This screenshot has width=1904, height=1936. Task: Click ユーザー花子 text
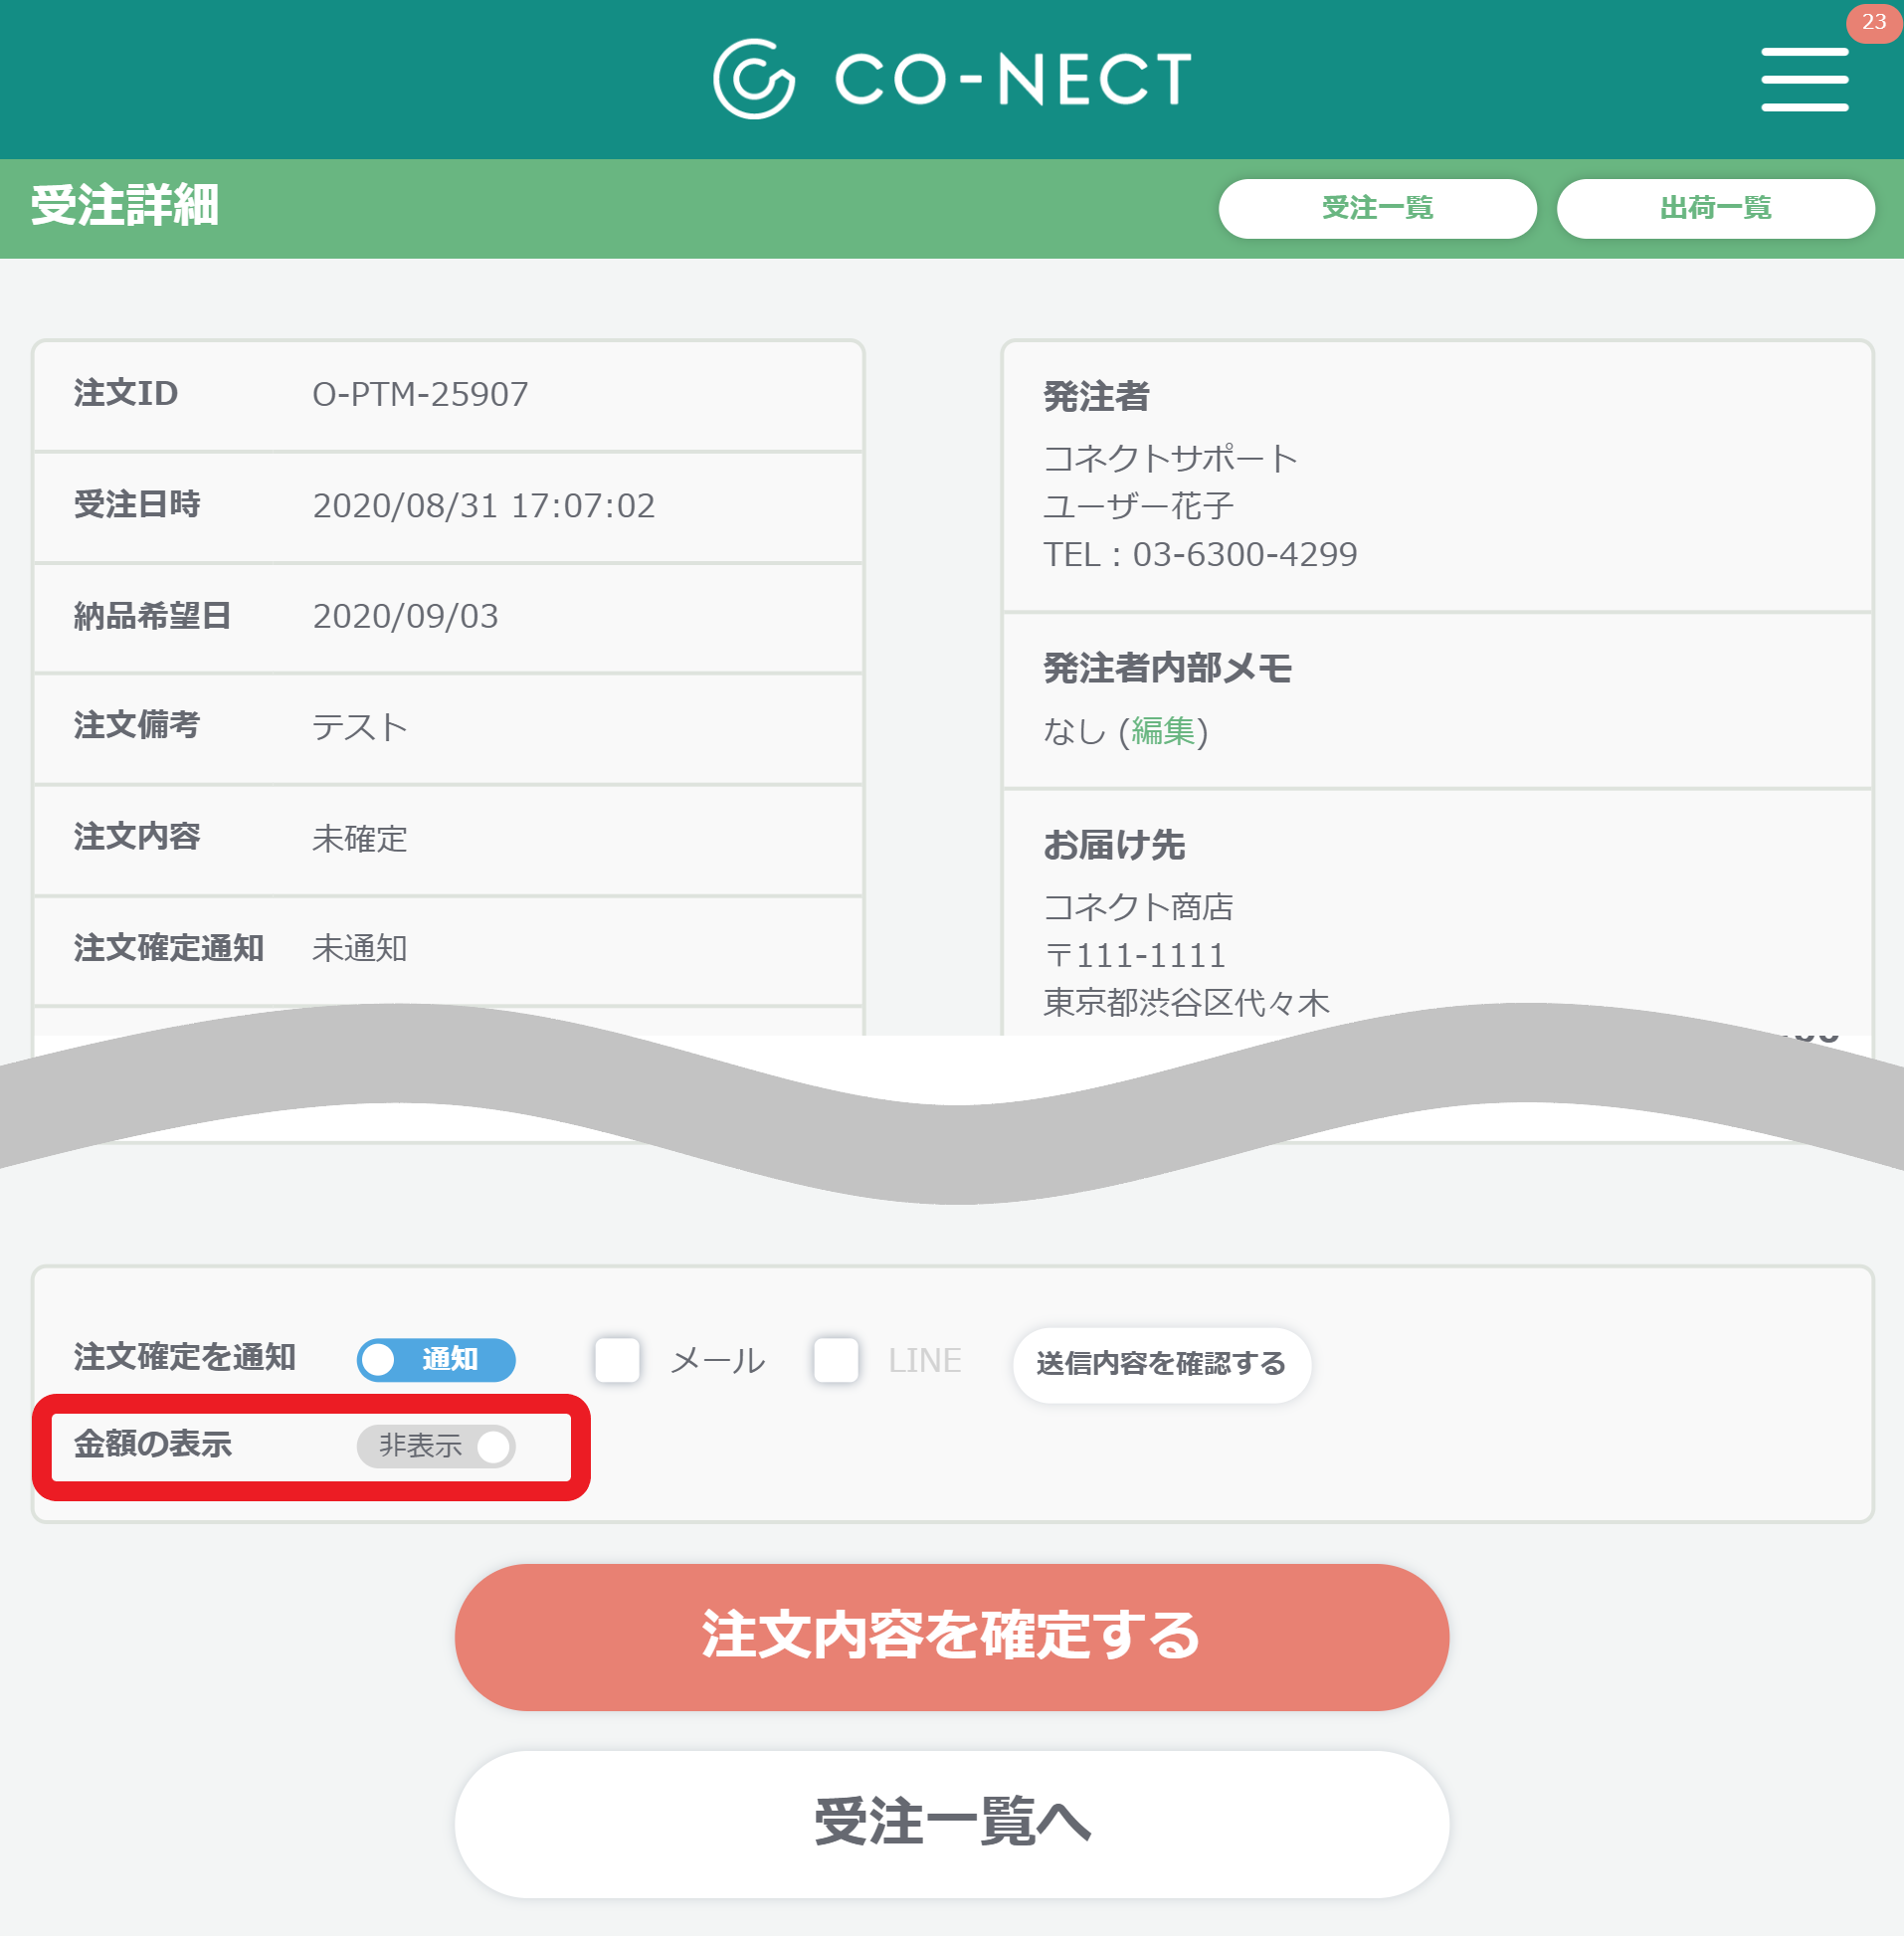[1138, 506]
